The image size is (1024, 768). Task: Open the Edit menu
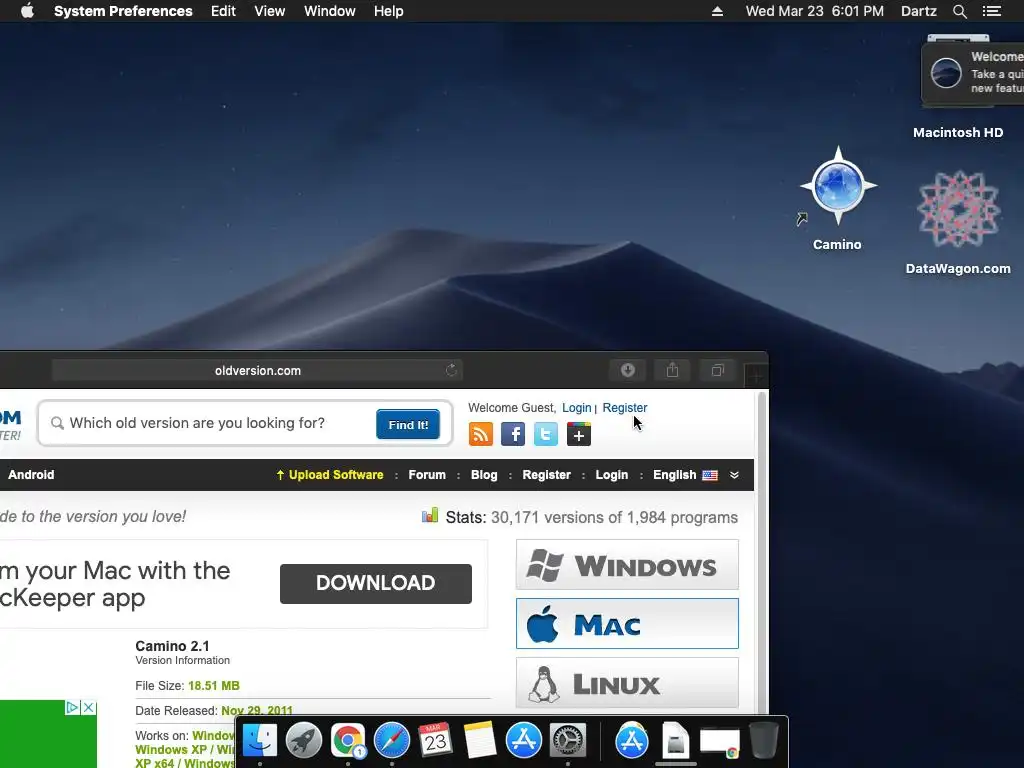(223, 11)
